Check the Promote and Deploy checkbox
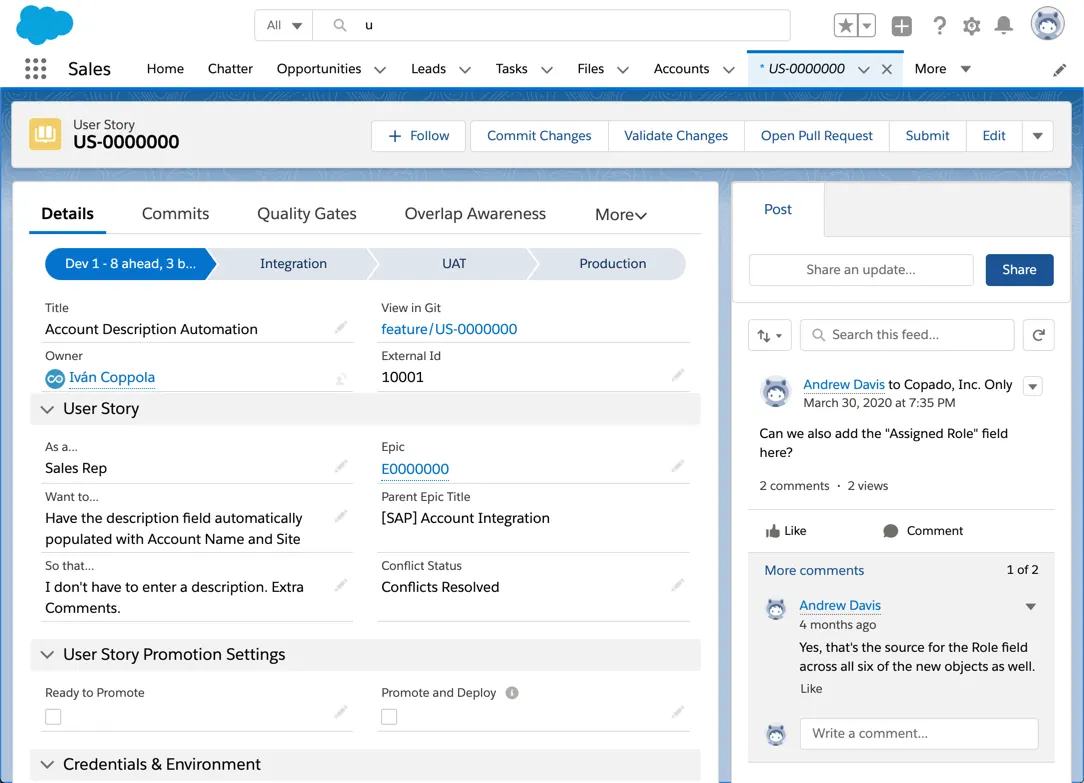 pyautogui.click(x=389, y=717)
